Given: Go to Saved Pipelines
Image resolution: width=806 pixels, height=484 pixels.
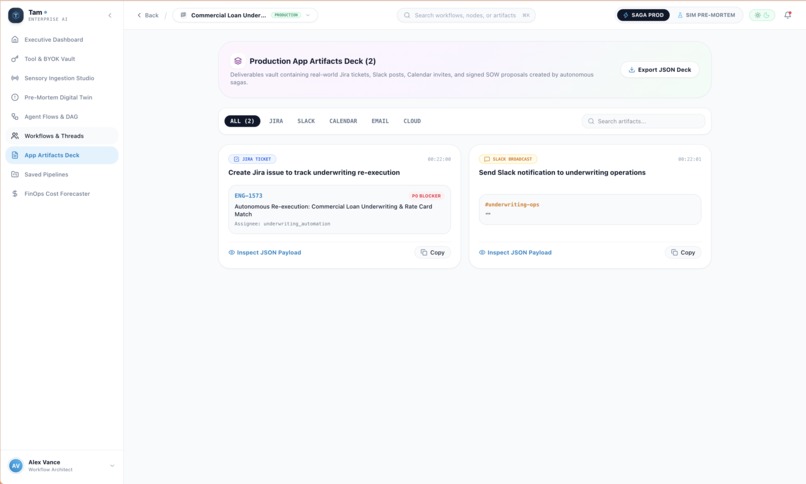Looking at the screenshot, I should point(62,174).
